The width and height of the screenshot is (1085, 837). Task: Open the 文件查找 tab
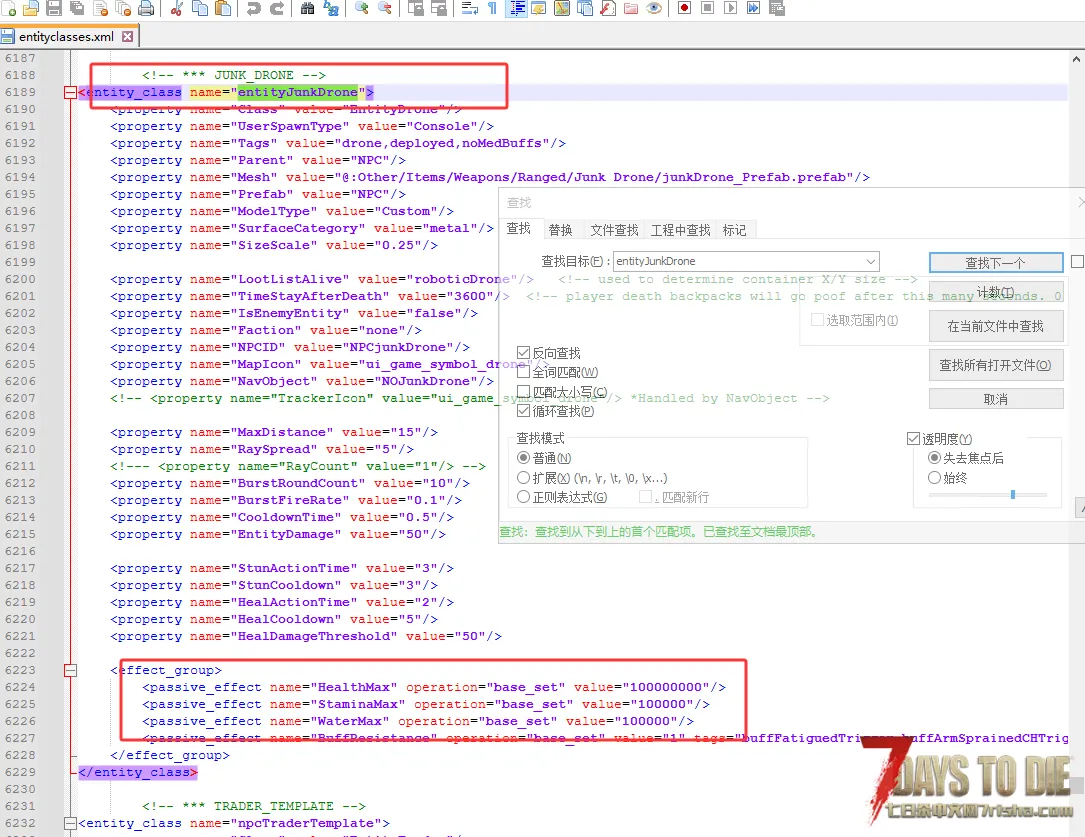pos(614,230)
